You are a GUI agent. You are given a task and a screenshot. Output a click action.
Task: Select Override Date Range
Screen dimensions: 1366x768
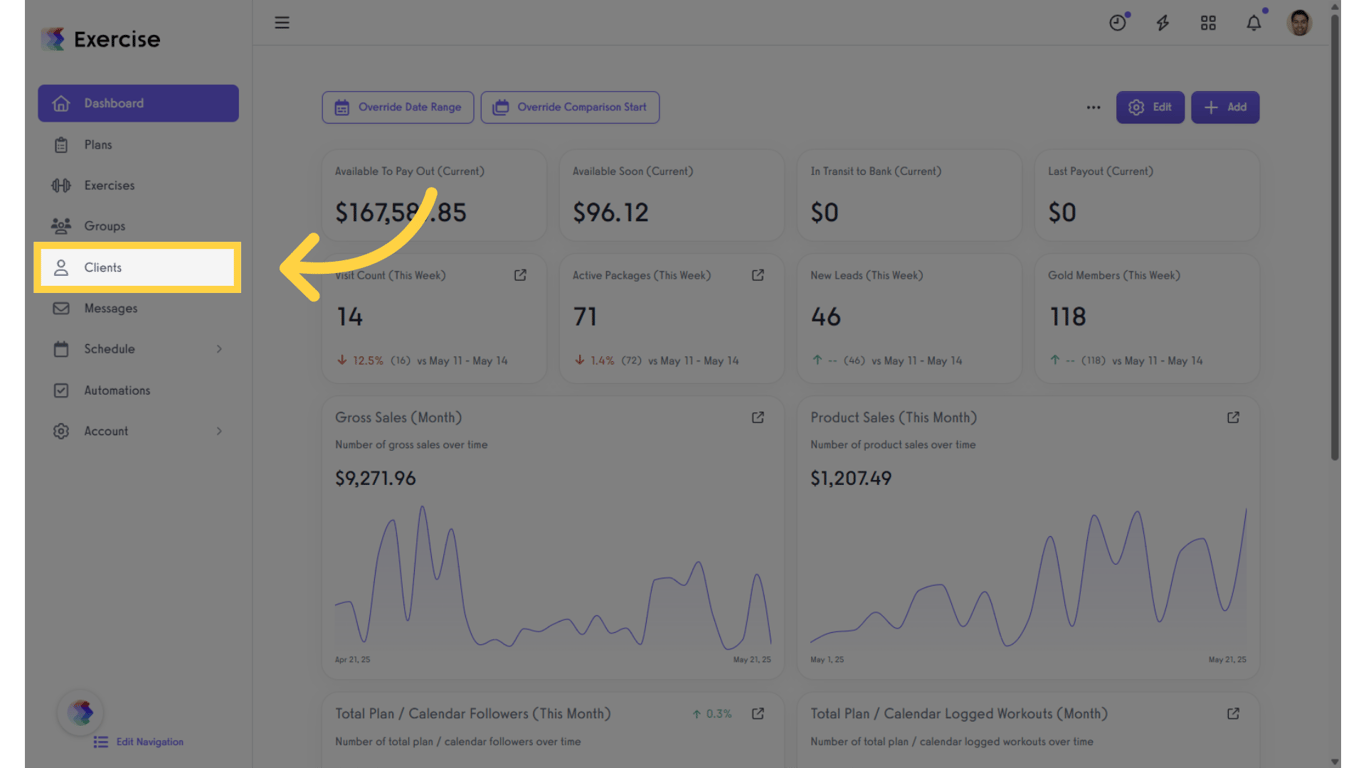(x=397, y=107)
